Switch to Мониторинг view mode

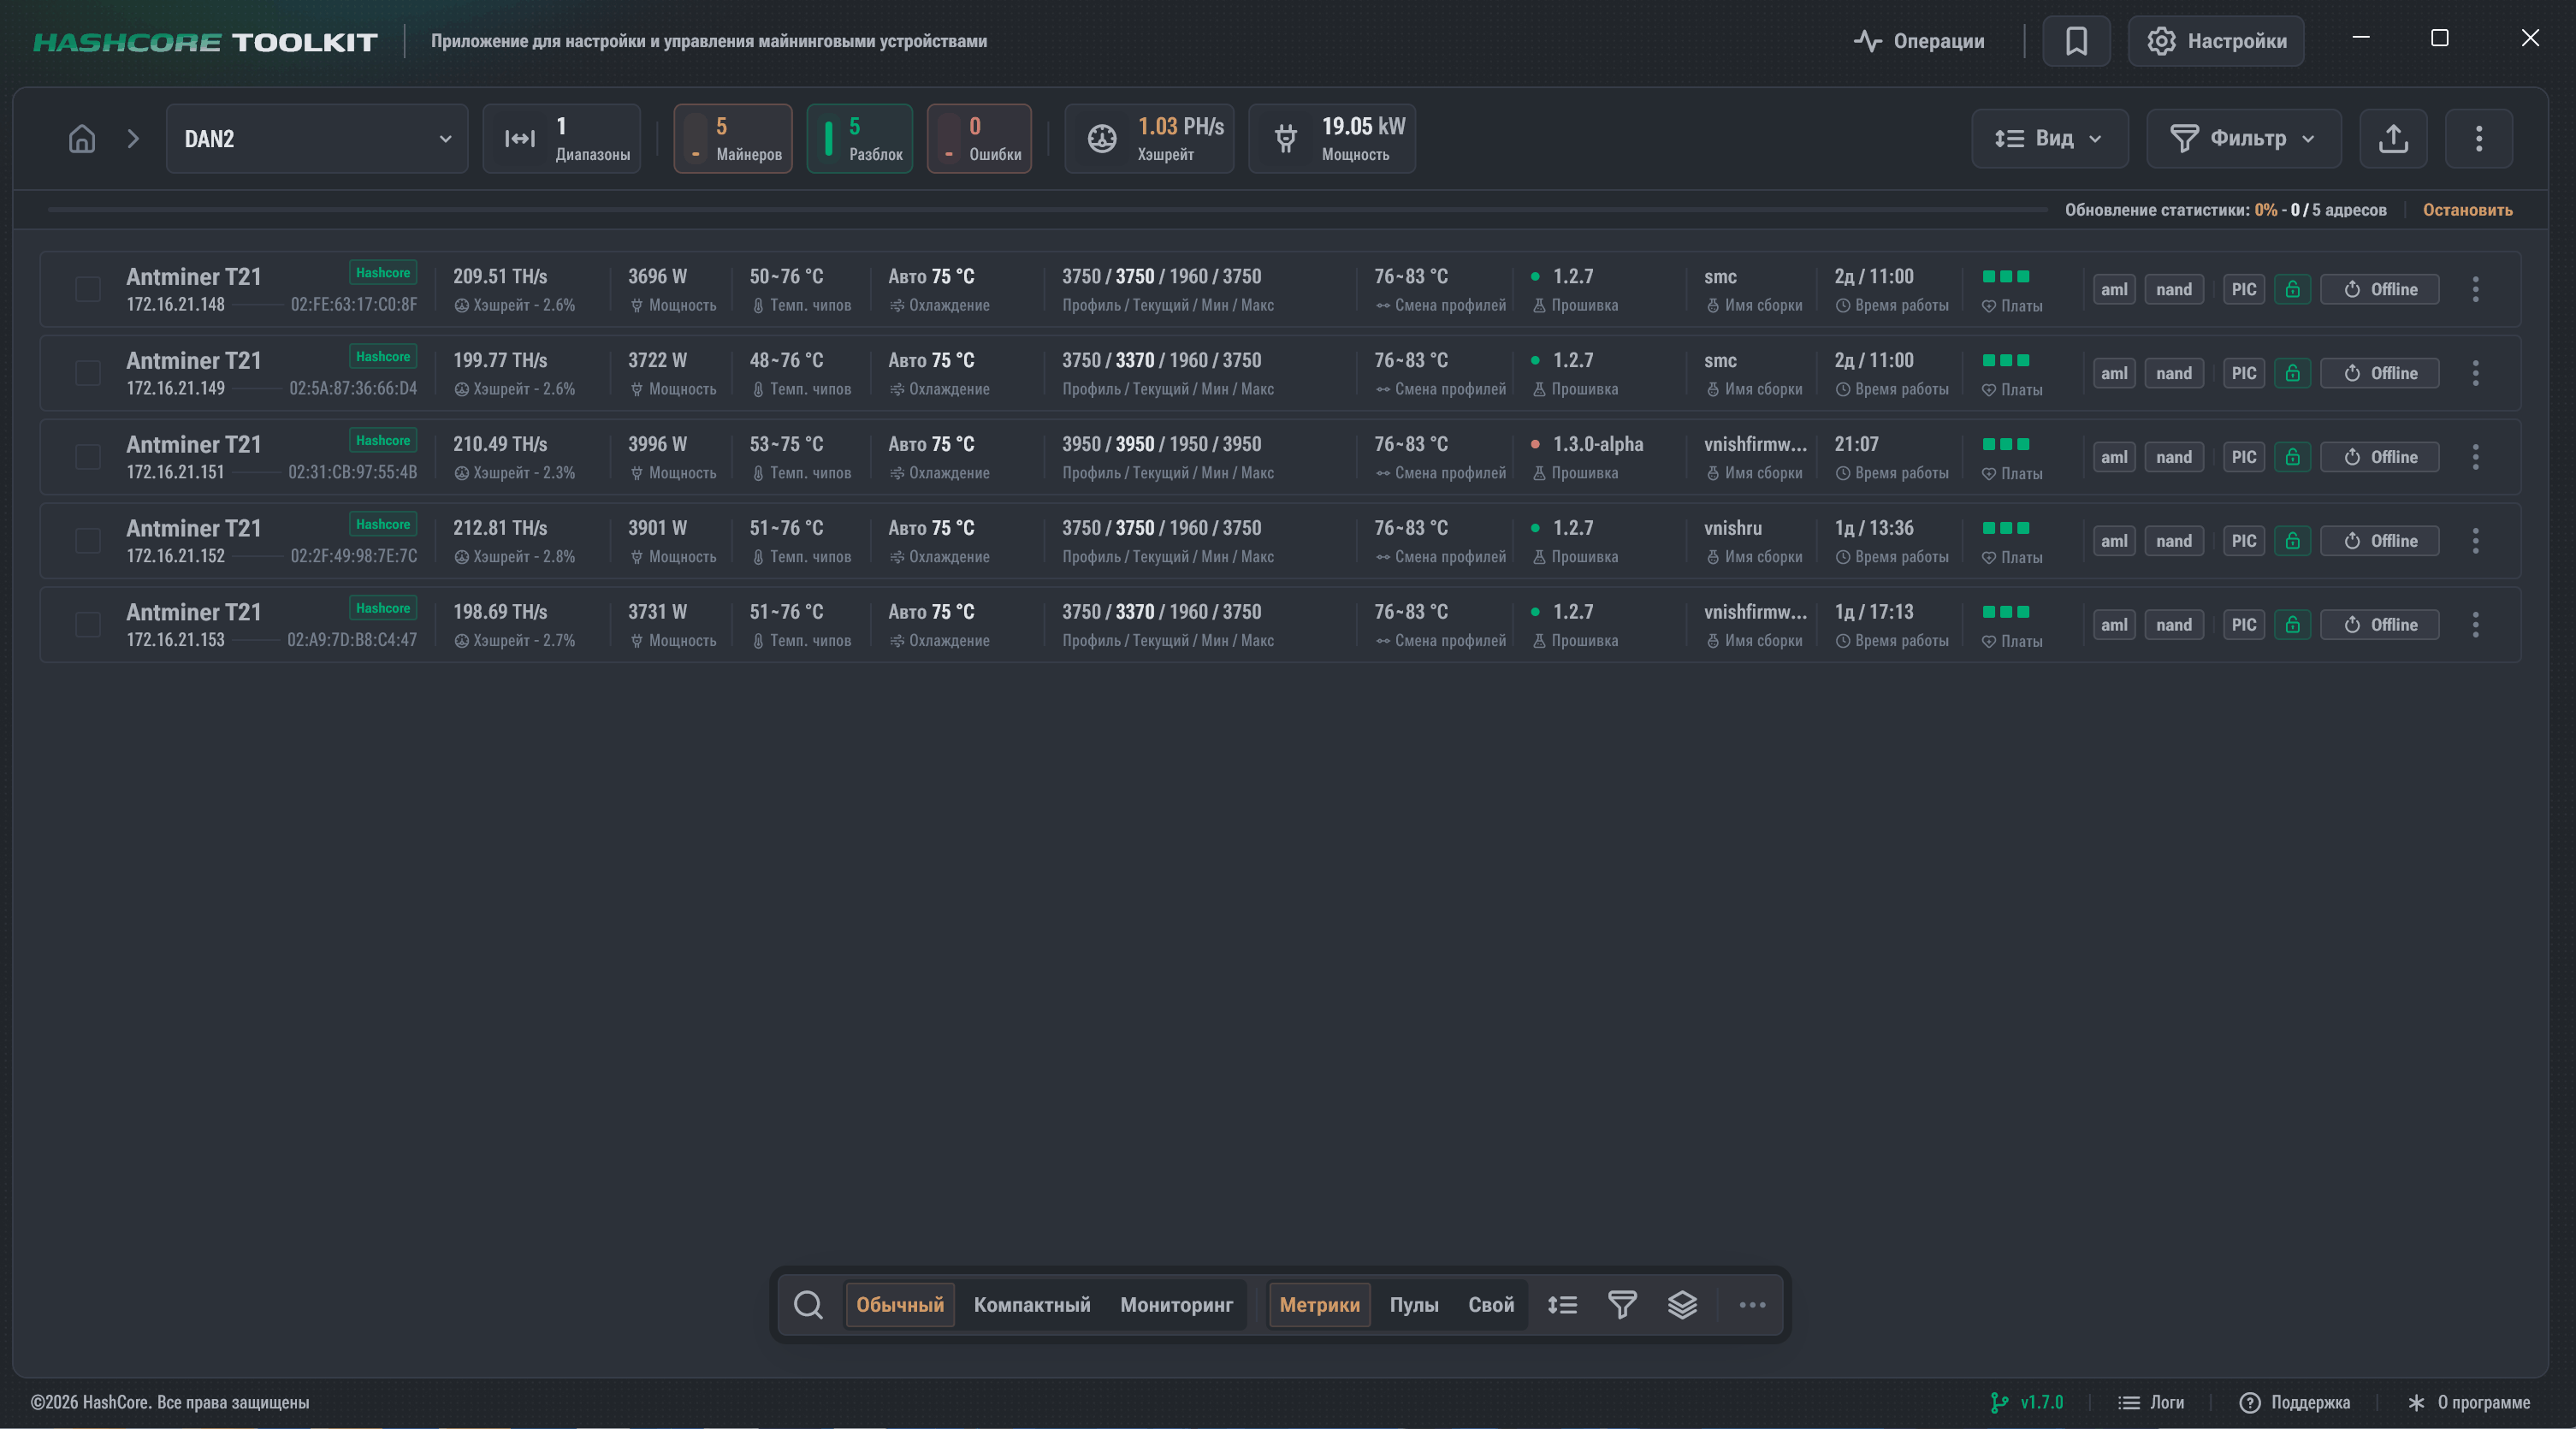(1176, 1305)
